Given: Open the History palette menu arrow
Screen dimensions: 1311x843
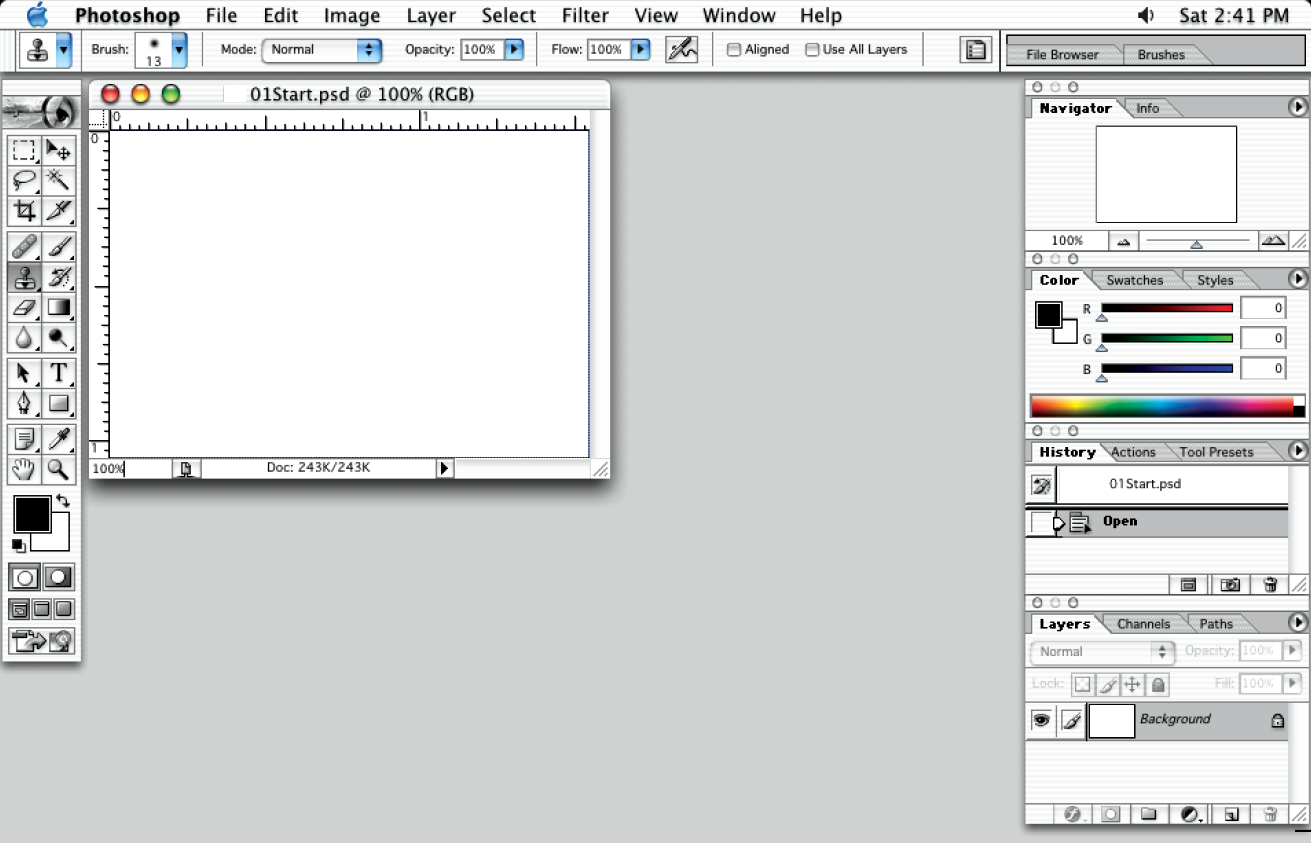Looking at the screenshot, I should [1298, 451].
